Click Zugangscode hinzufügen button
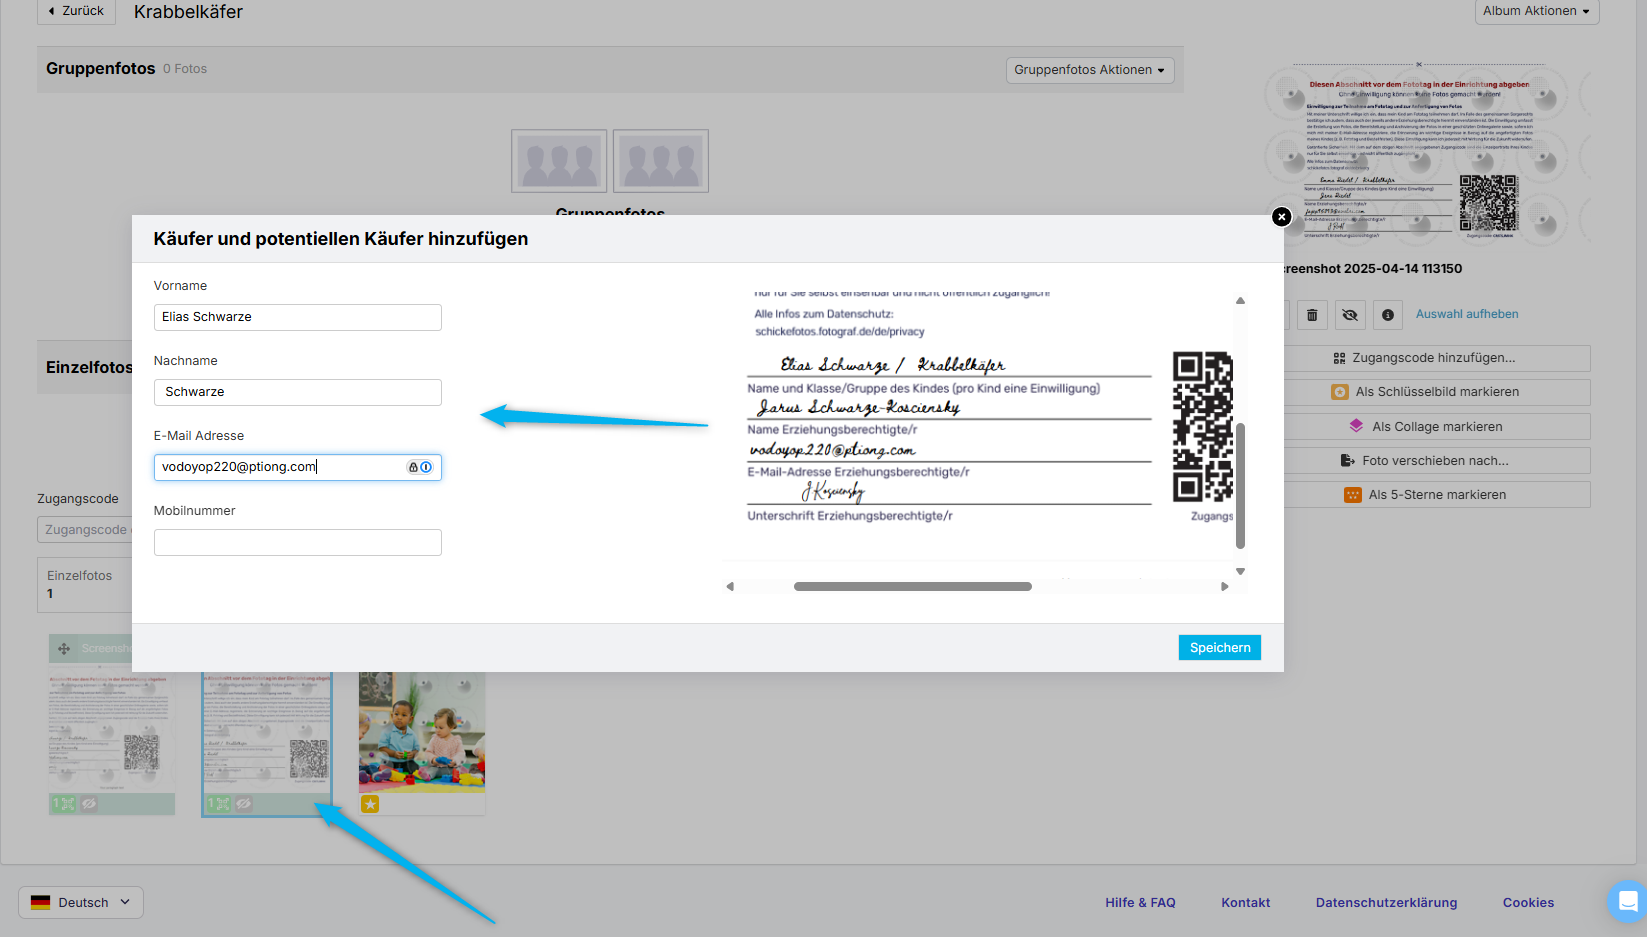This screenshot has width=1647, height=937. (x=1437, y=358)
